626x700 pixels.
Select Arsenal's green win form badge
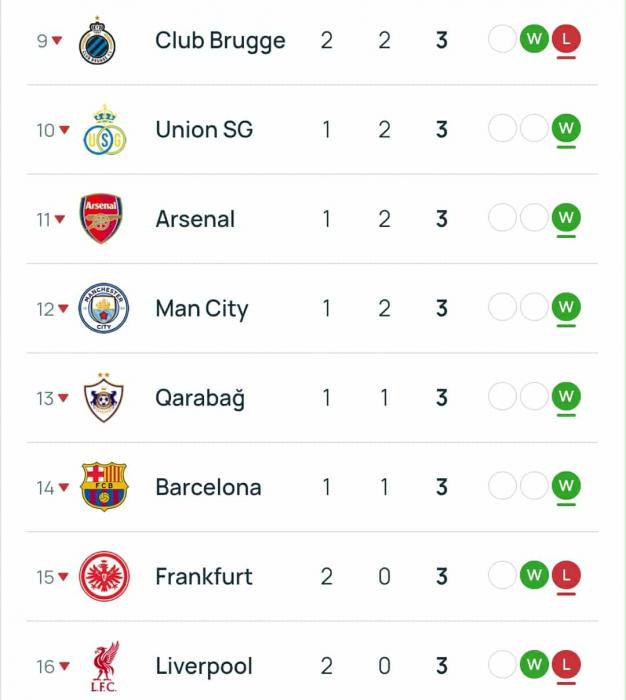pos(566,218)
